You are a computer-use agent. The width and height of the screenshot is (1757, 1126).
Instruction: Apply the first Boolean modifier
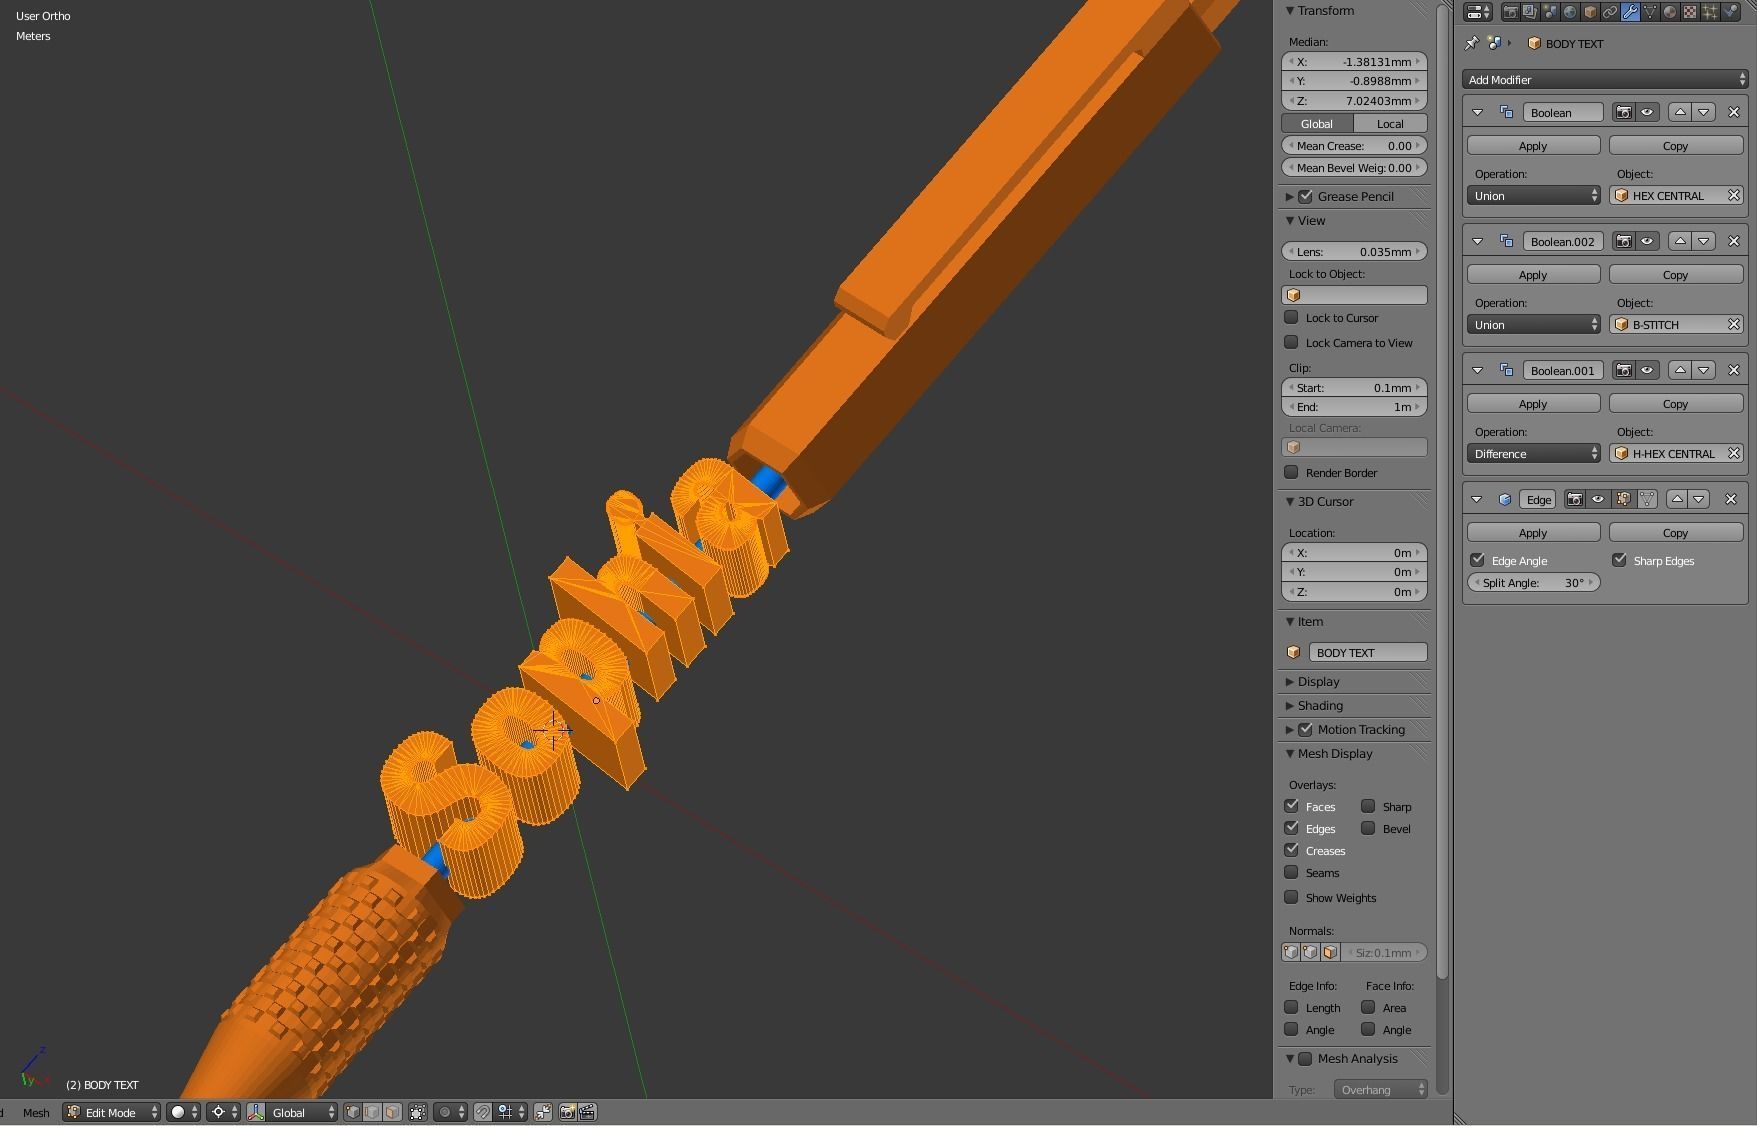pyautogui.click(x=1533, y=145)
